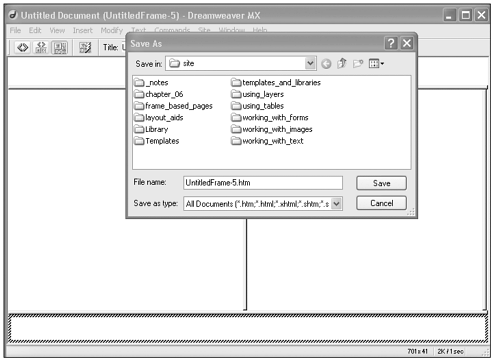This screenshot has width=495, height=361.
Task: Open the templates_and_libraries folder
Action: click(276, 82)
